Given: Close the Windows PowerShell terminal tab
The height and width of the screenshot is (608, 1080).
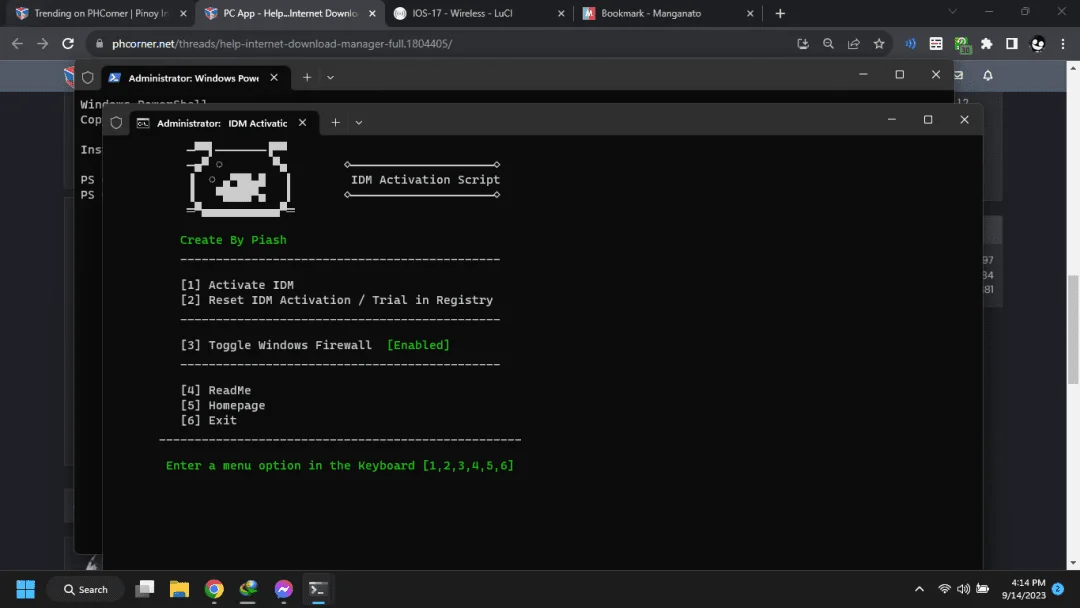Looking at the screenshot, I should pos(274,77).
